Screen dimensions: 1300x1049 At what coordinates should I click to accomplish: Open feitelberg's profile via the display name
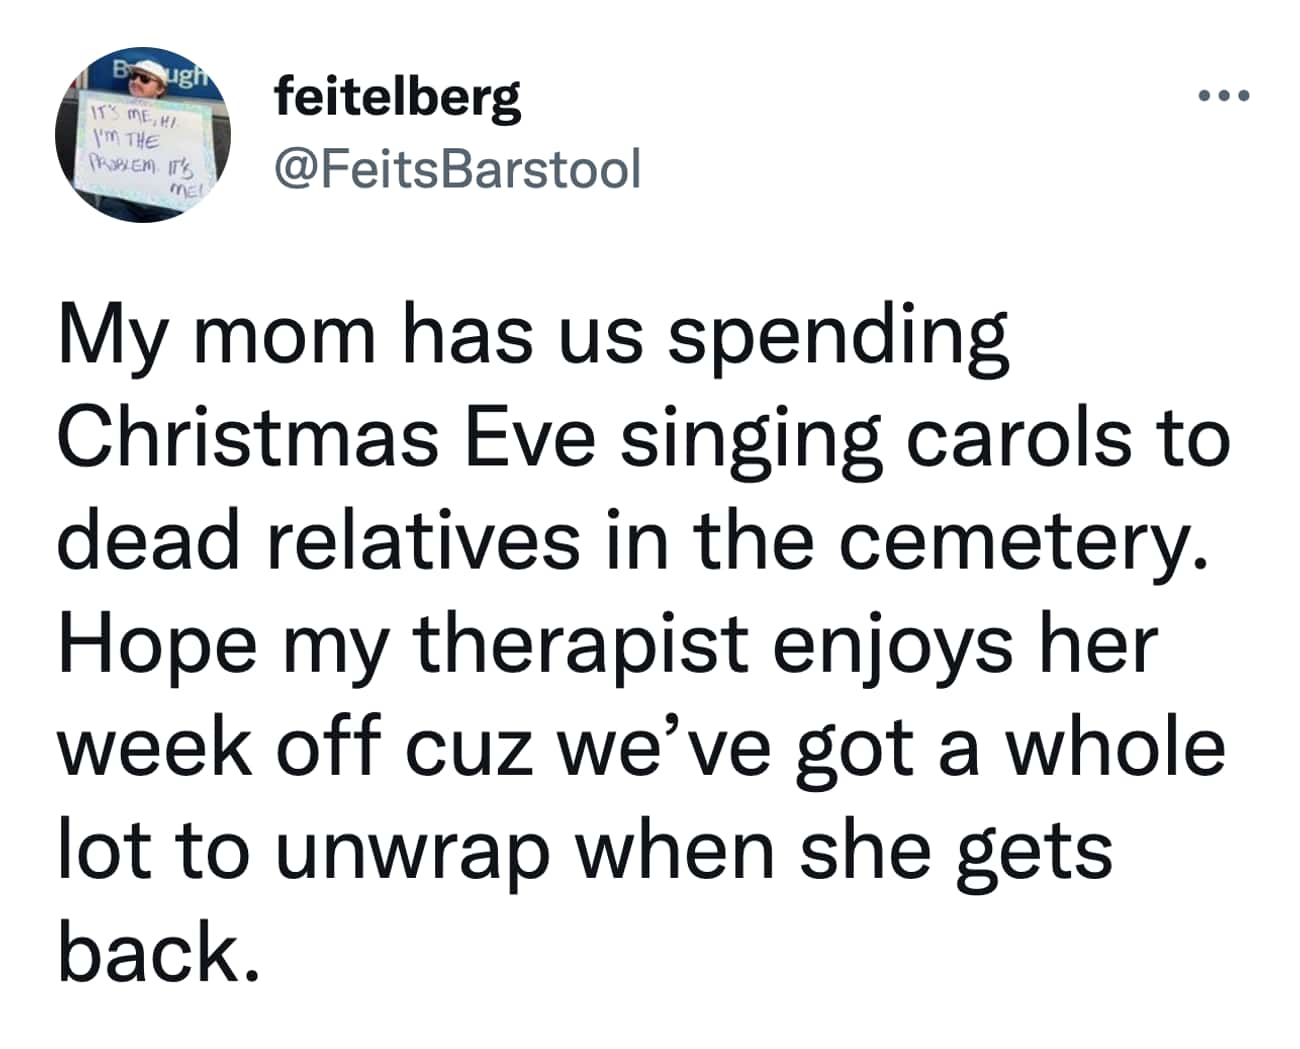pyautogui.click(x=396, y=99)
